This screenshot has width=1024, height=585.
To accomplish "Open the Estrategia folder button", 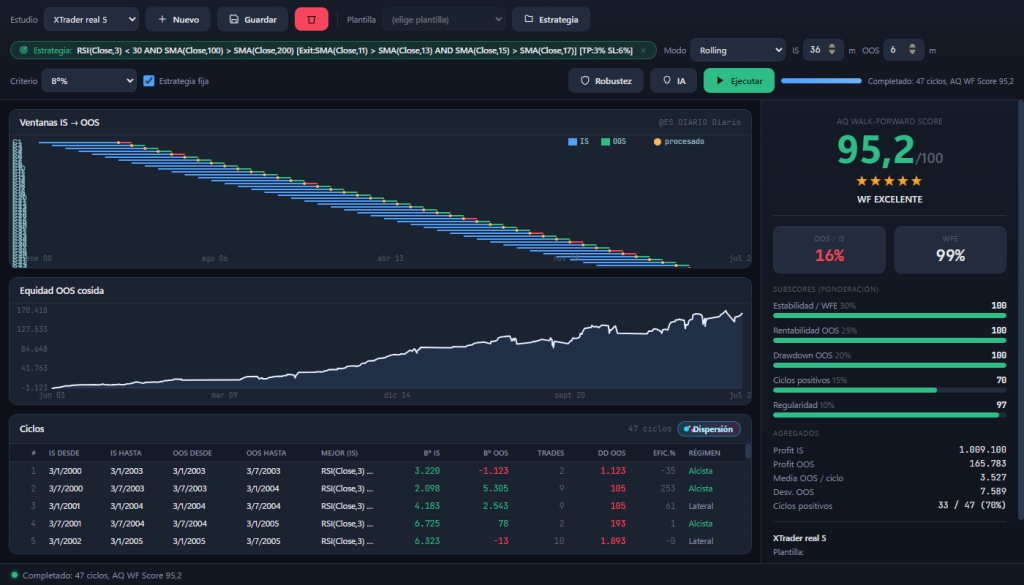I will pos(551,20).
